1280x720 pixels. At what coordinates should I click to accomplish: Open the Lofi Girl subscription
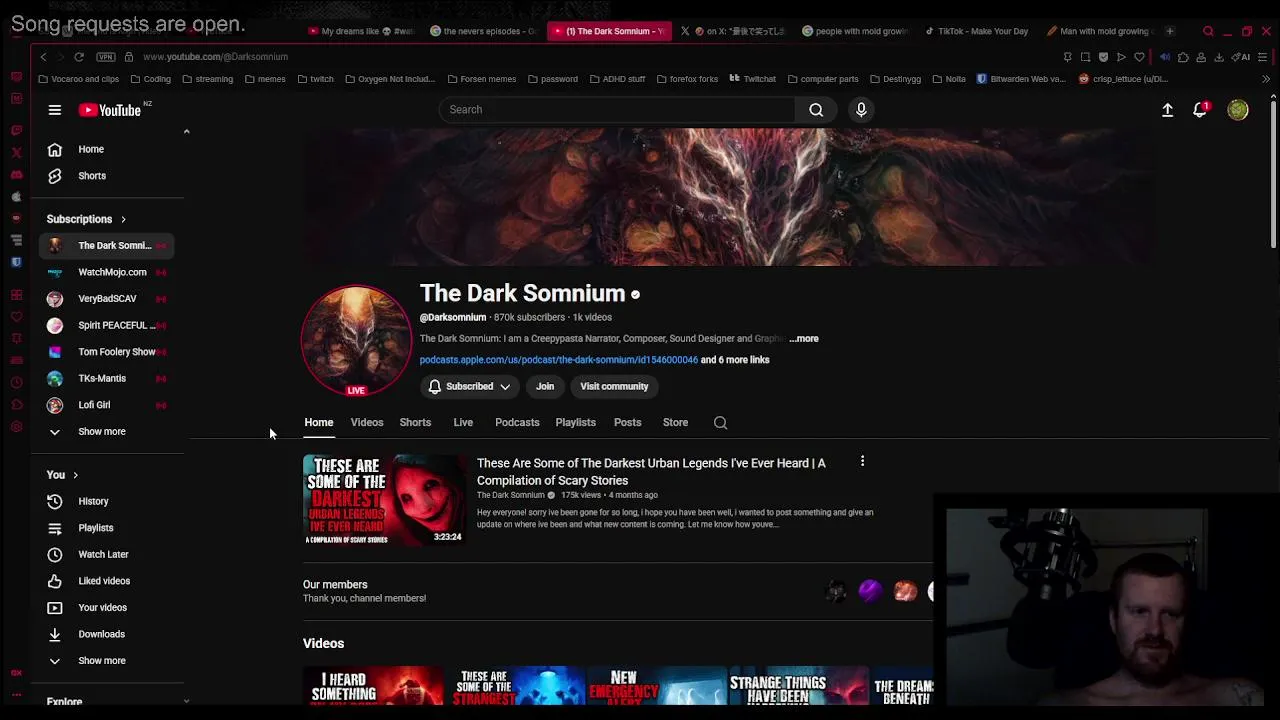coord(107,405)
